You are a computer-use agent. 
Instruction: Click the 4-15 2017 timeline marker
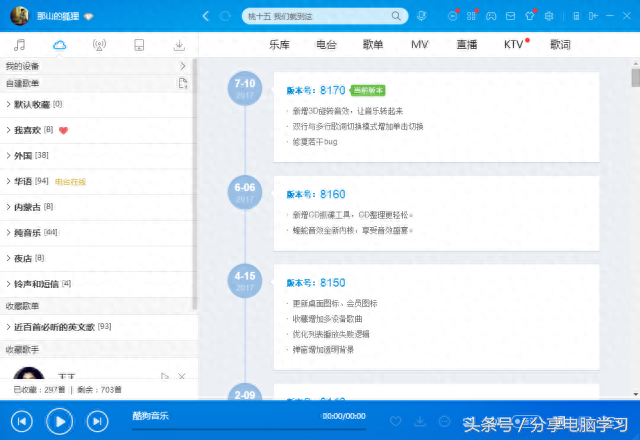pyautogui.click(x=245, y=281)
